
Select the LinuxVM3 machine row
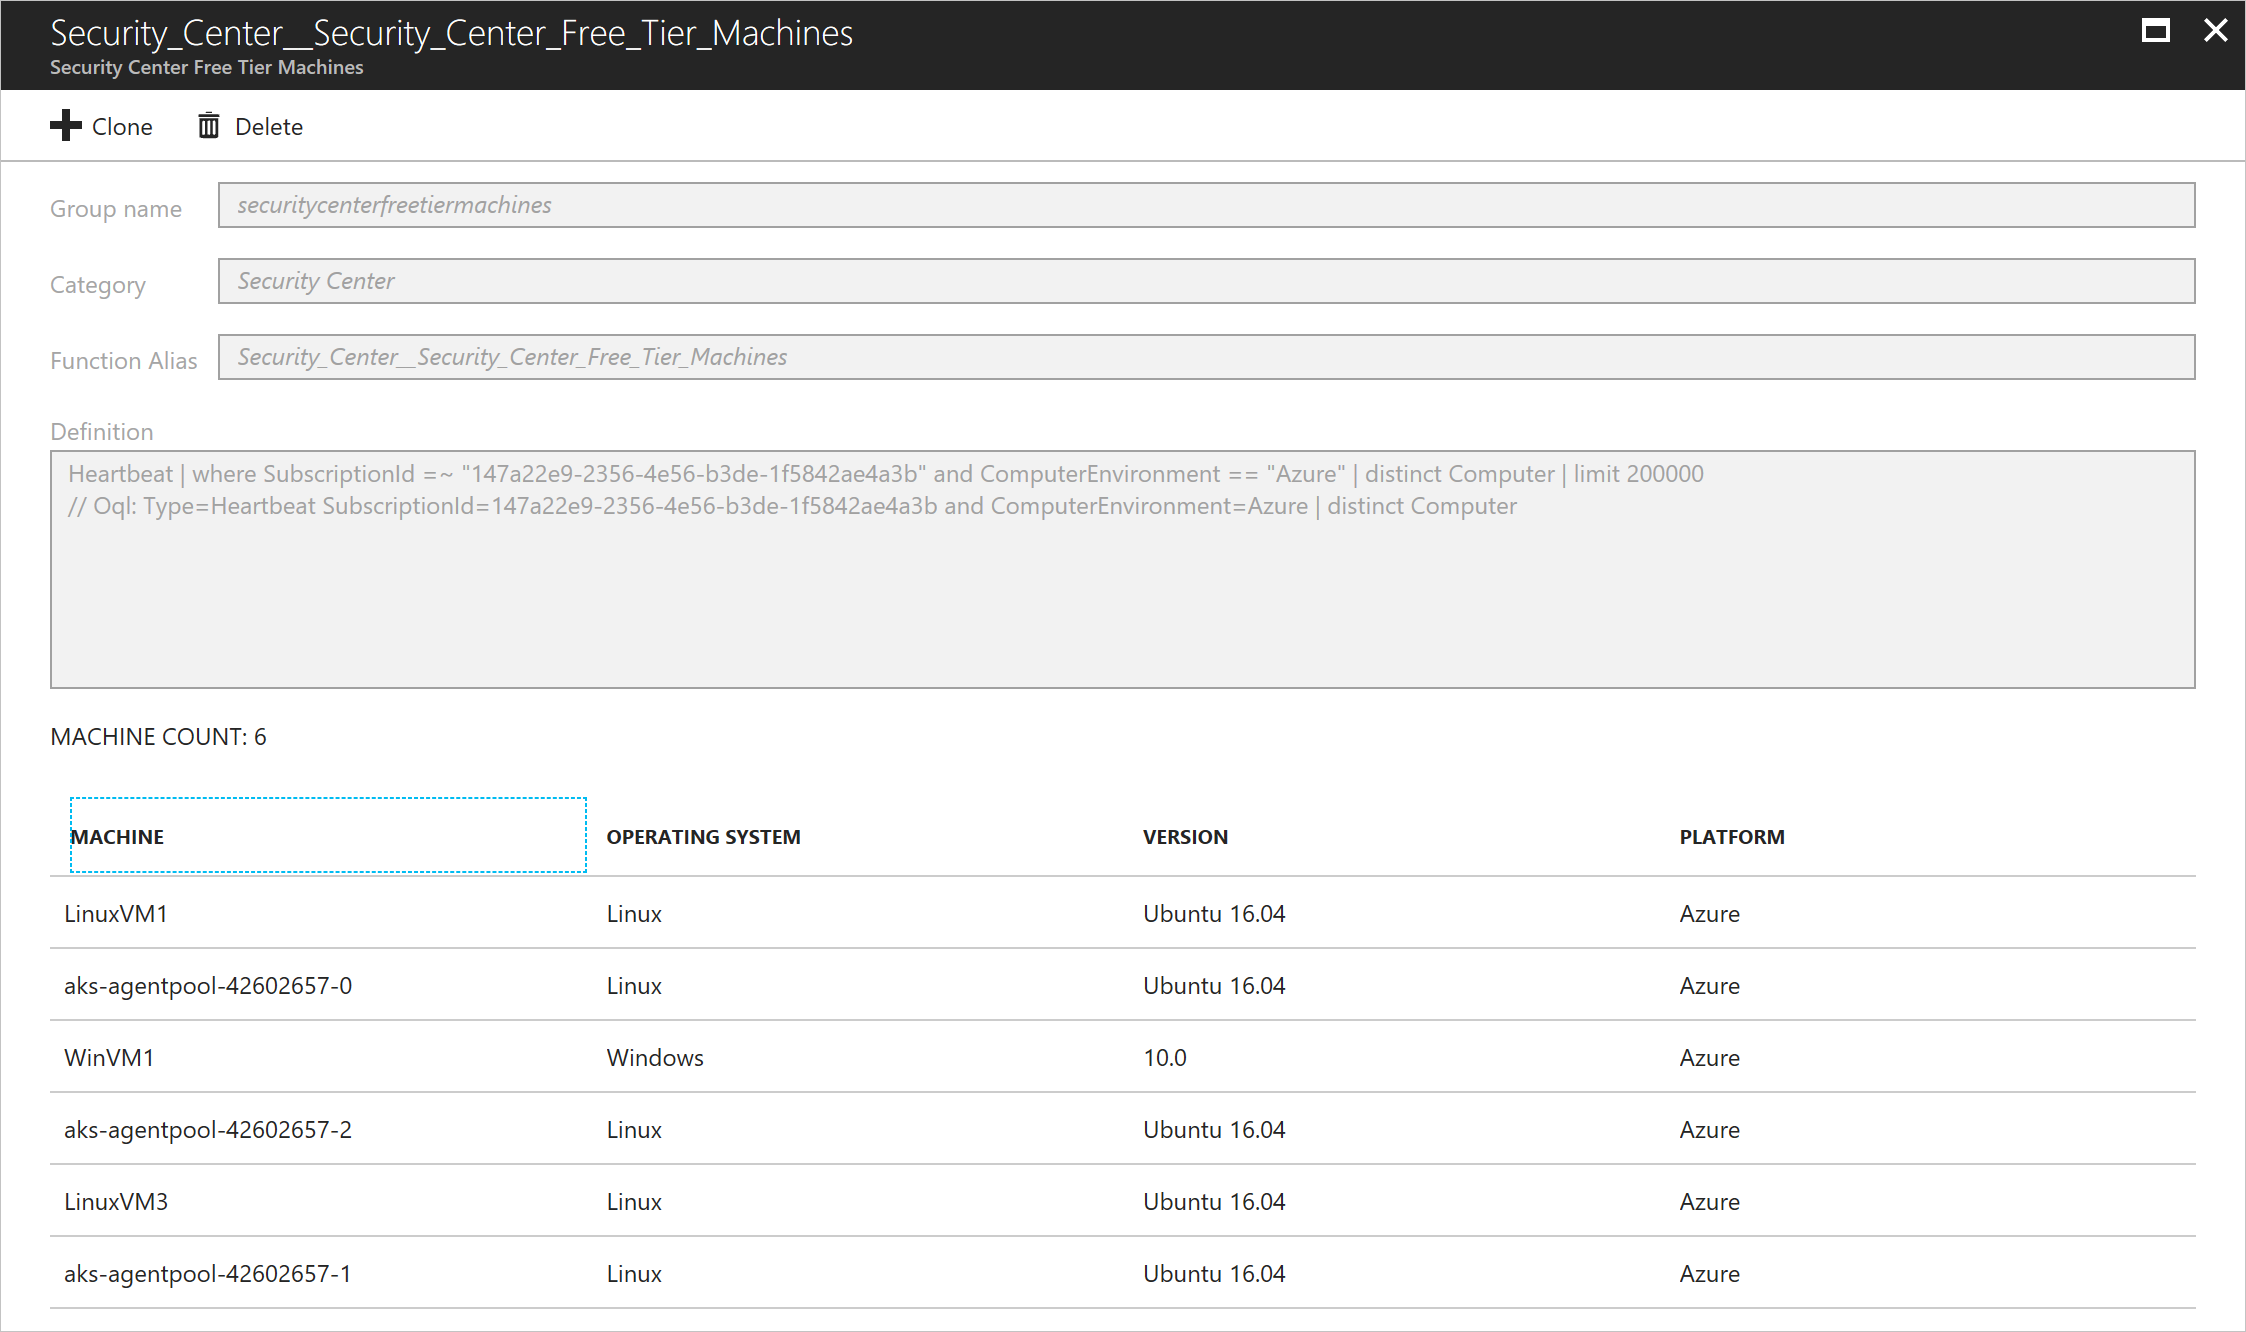coord(116,1202)
